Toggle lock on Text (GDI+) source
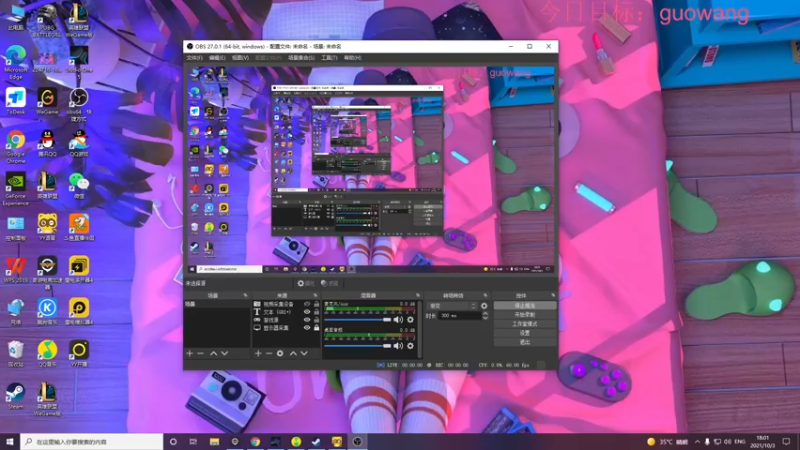The image size is (800, 450). [x=316, y=312]
